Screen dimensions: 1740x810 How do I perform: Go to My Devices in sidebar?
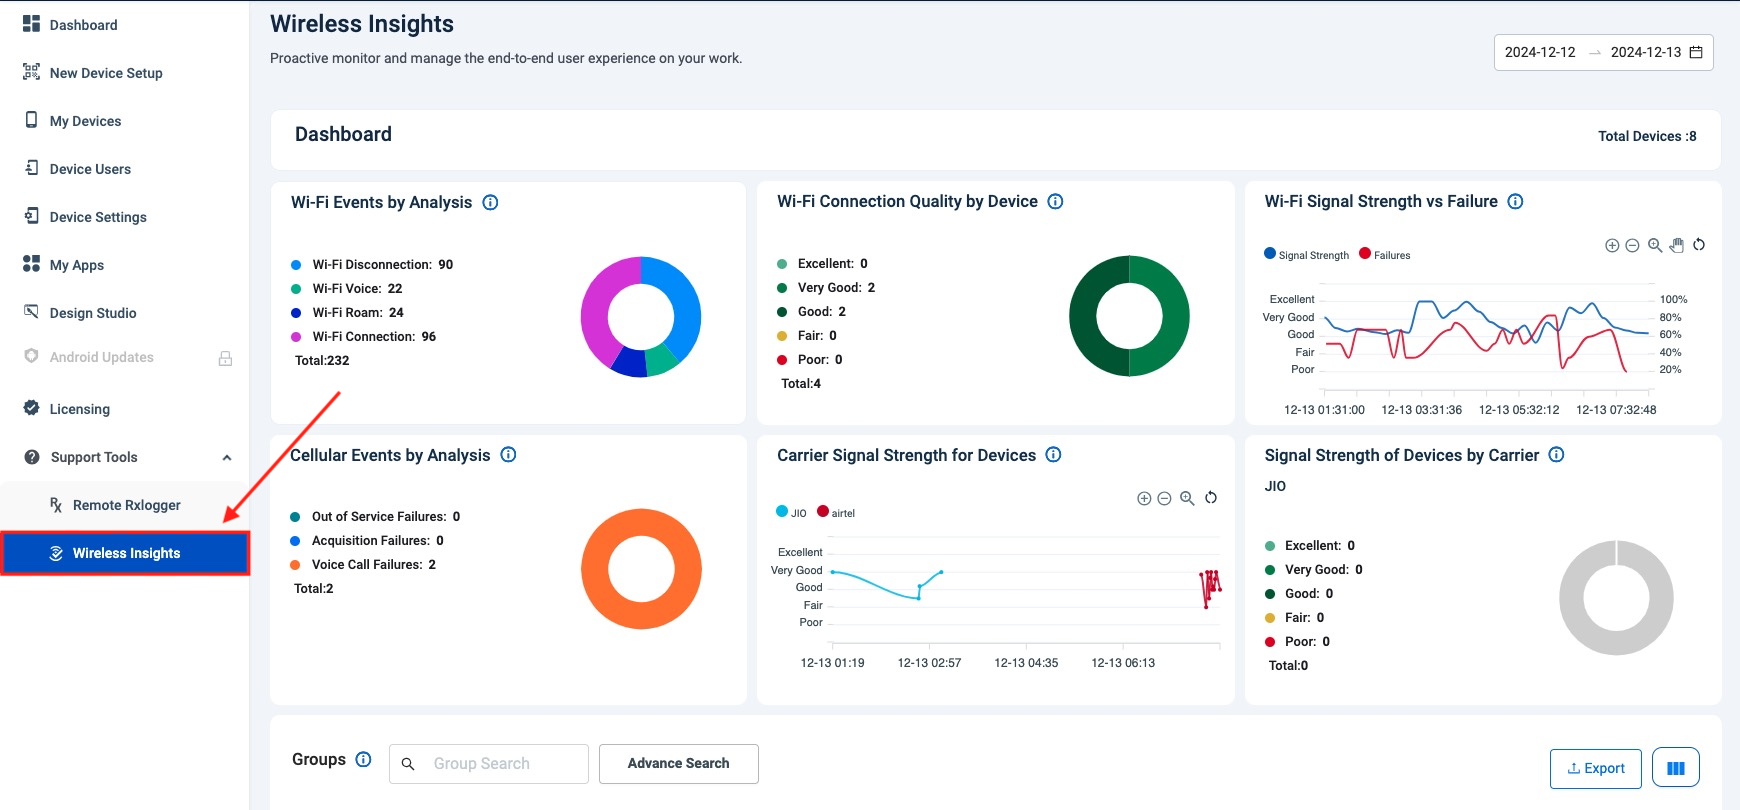(x=85, y=121)
